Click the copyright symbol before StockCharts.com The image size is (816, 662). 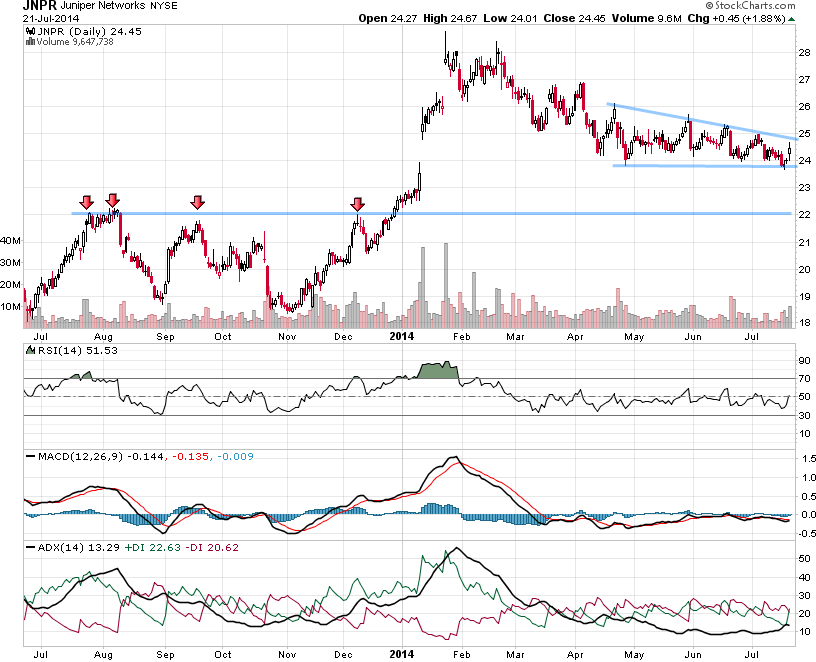[x=710, y=5]
